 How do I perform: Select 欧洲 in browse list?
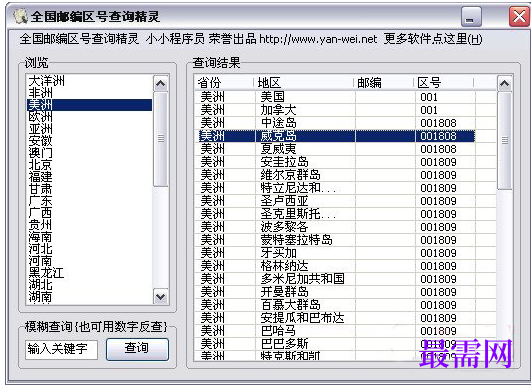pyautogui.click(x=89, y=117)
